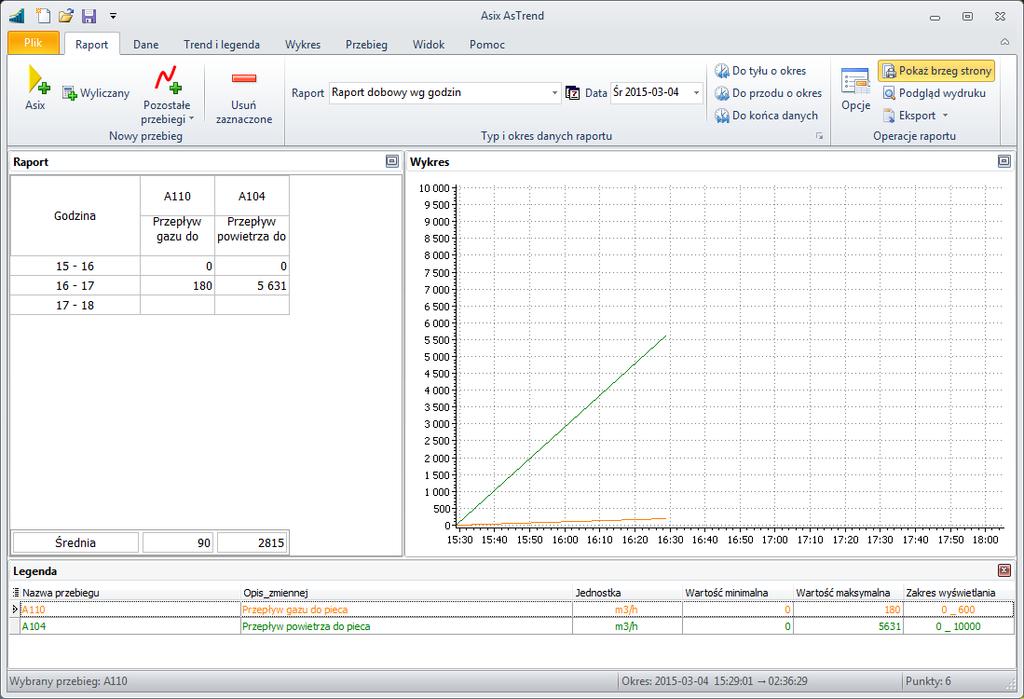Open the Typ i okres dialog launcher

pyautogui.click(x=819, y=136)
